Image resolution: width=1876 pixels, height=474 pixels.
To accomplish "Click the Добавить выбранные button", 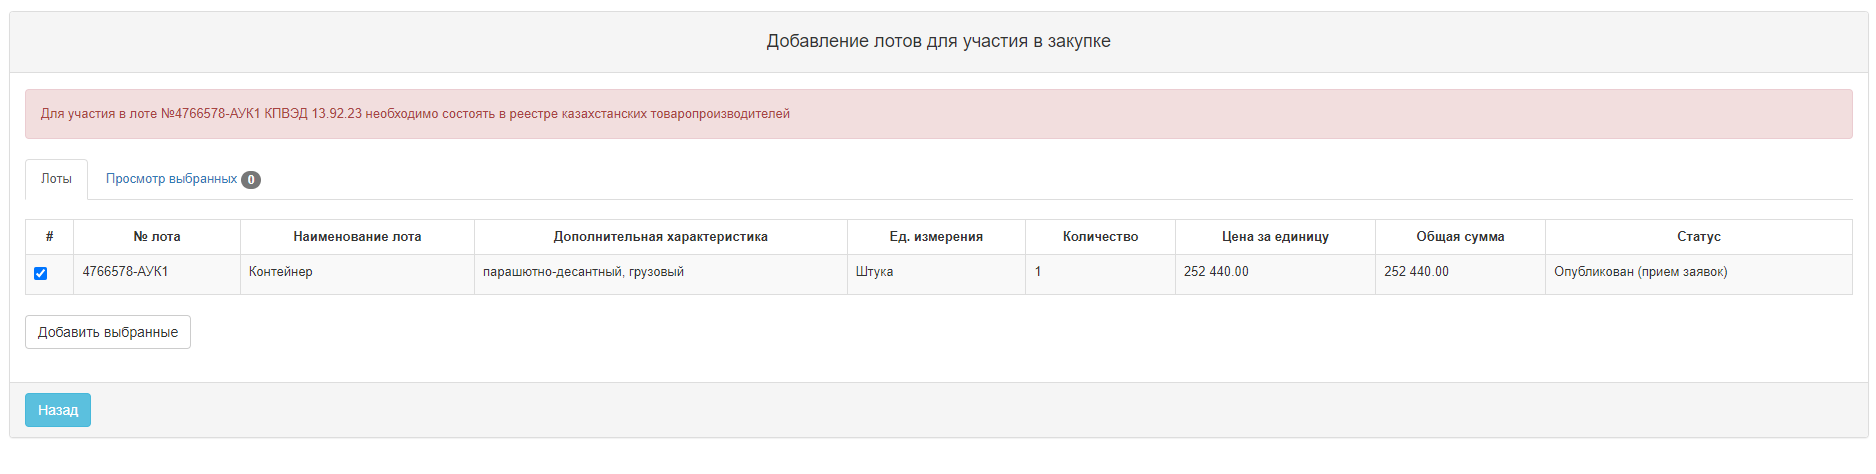I will click(x=108, y=332).
